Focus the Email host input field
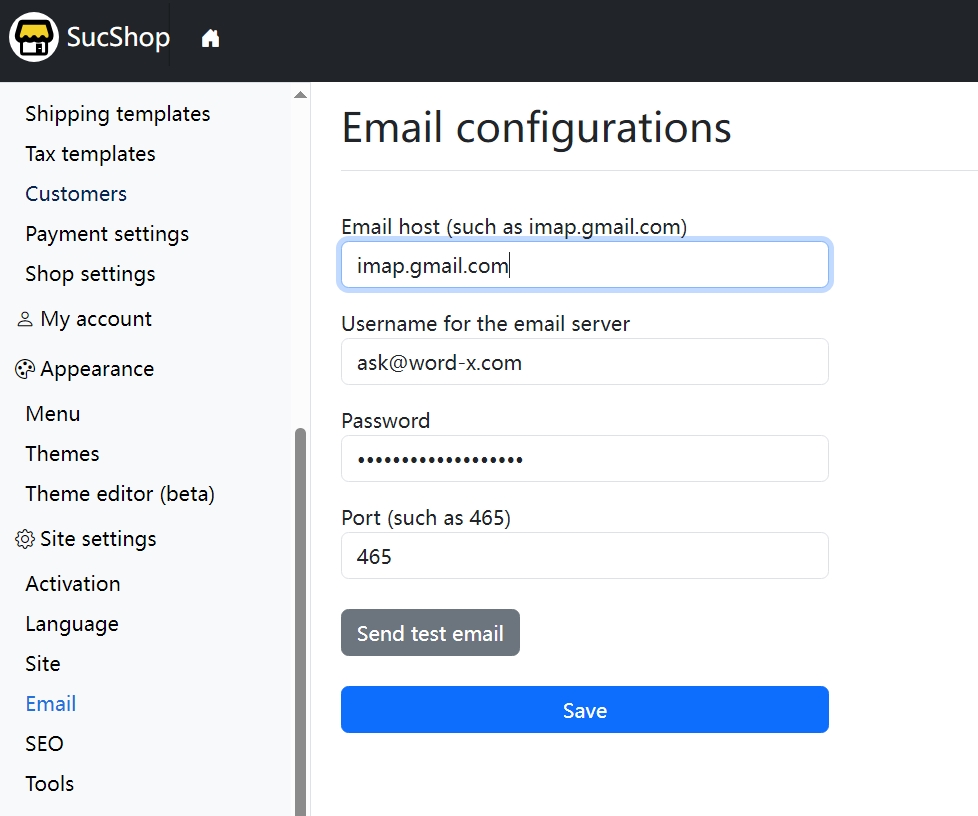978x816 pixels. pyautogui.click(x=584, y=266)
